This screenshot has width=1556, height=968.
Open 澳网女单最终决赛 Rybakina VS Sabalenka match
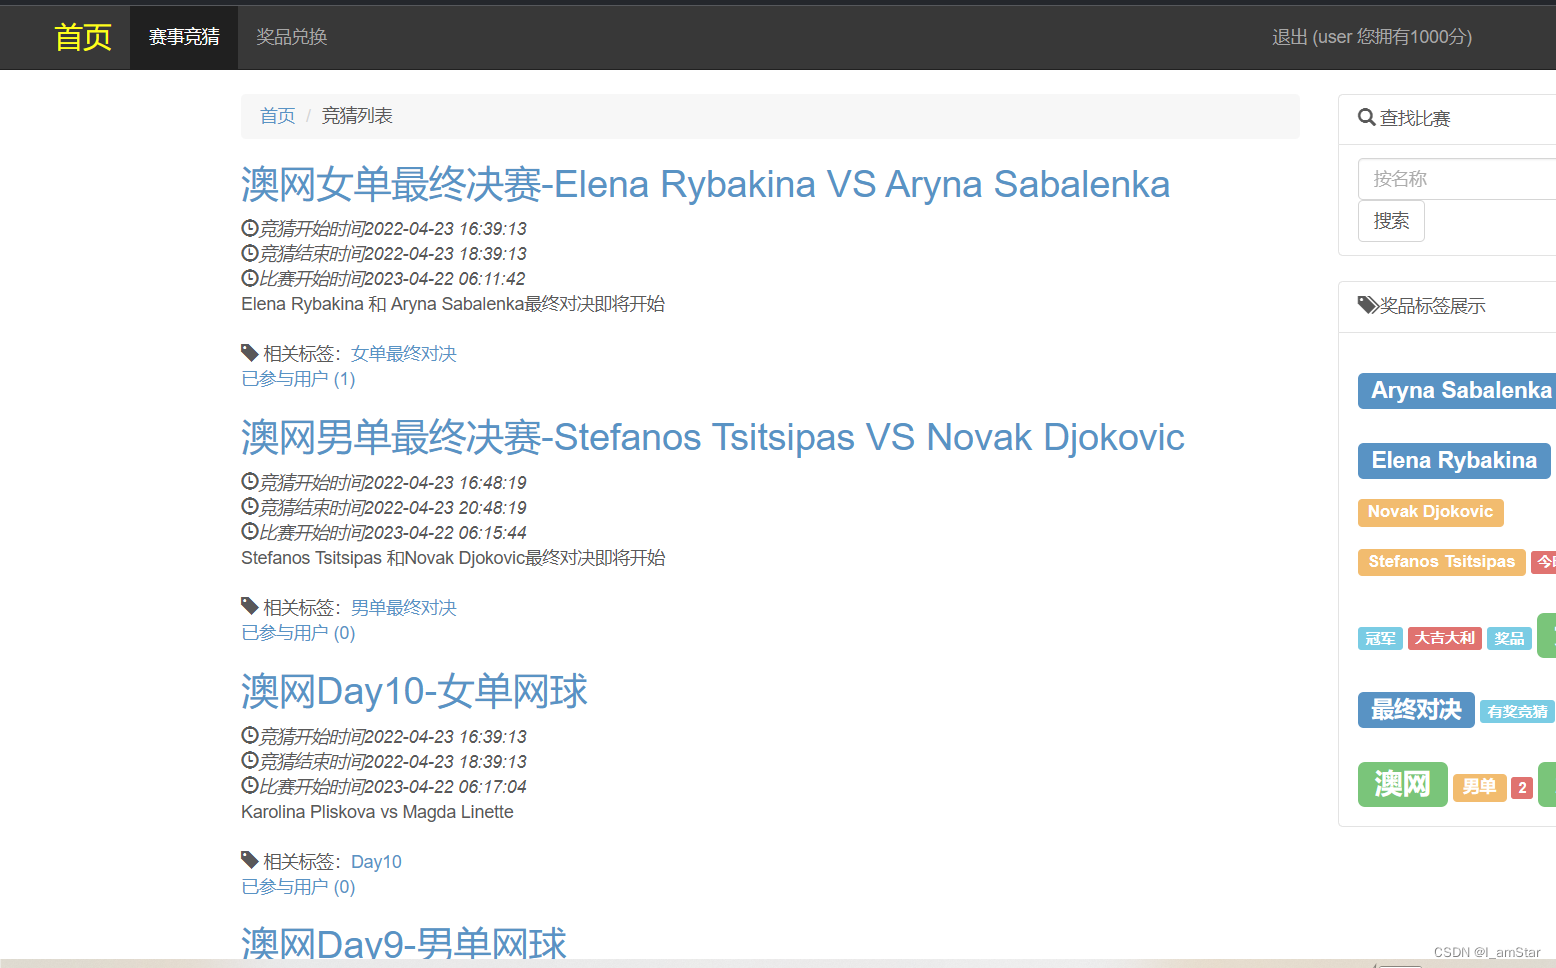(x=705, y=185)
